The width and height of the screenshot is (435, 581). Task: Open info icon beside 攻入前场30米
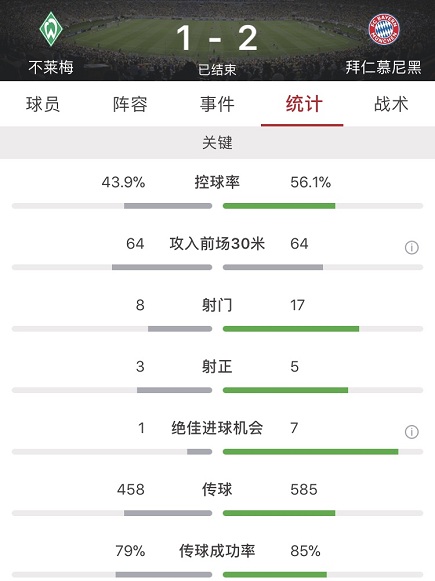point(411,247)
